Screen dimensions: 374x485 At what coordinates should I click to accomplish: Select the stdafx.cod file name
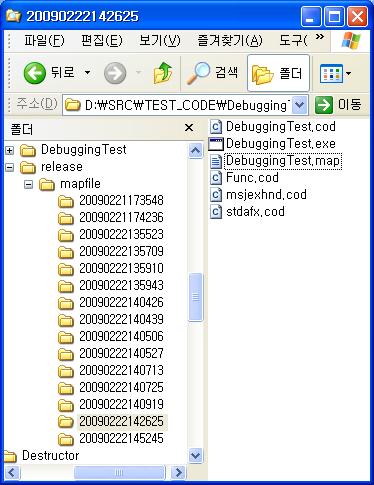pyautogui.click(x=255, y=212)
